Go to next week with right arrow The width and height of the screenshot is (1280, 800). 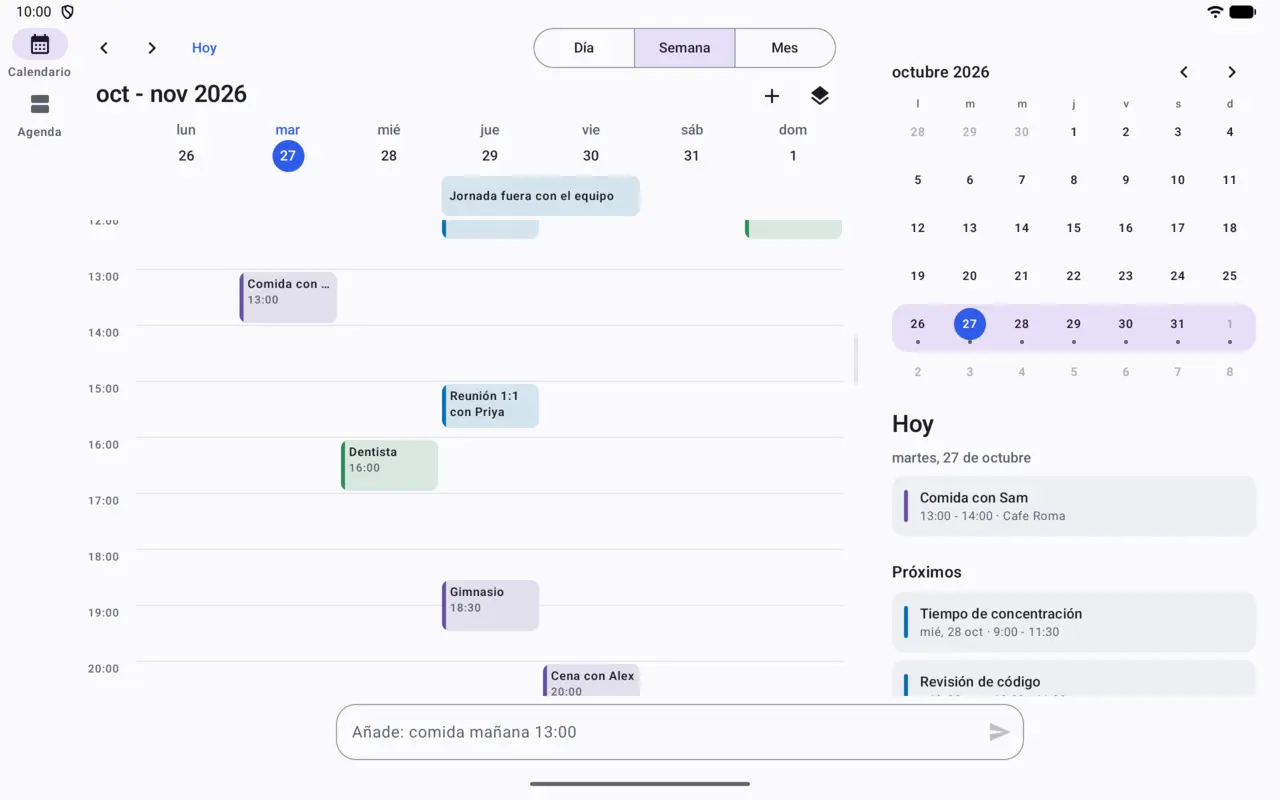(x=152, y=48)
